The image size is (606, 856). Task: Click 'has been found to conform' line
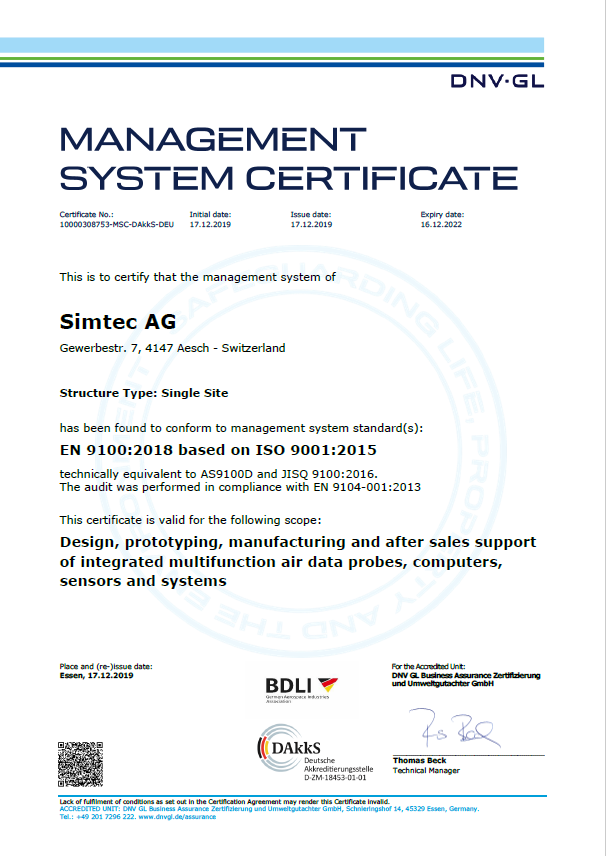click(x=241, y=428)
